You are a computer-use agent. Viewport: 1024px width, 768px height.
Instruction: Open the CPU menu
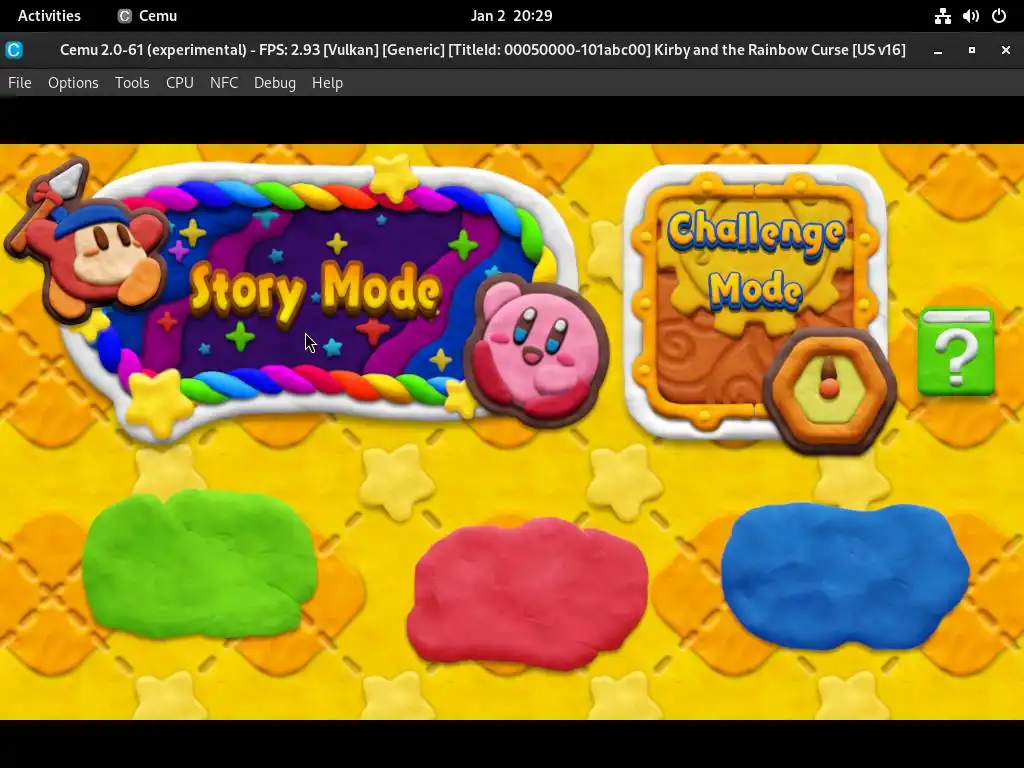point(180,83)
